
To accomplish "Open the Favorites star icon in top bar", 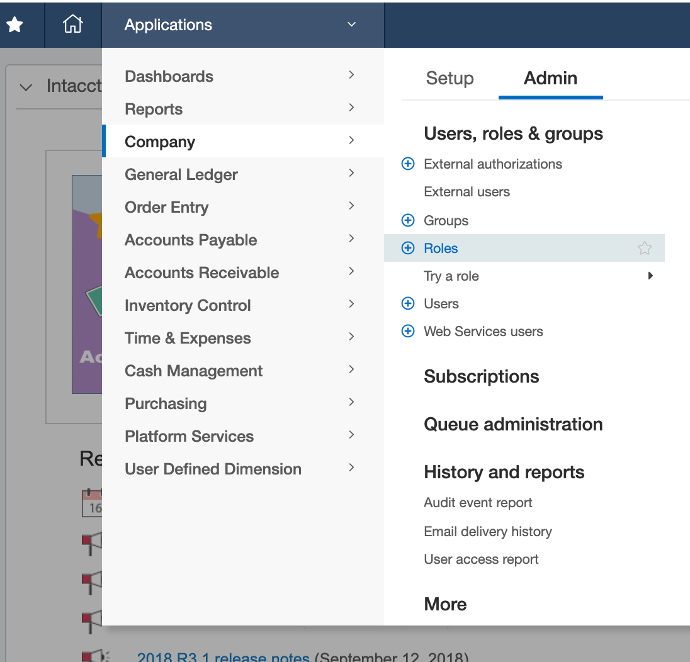I will 15,25.
